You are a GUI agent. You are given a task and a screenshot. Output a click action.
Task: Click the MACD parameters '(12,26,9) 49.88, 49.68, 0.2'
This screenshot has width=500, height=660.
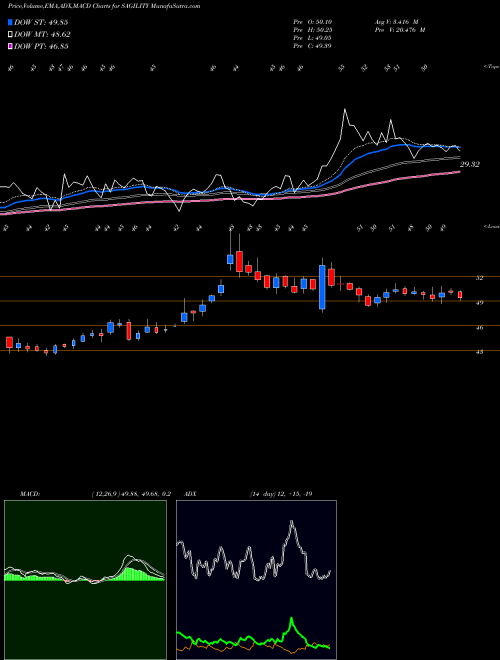(x=130, y=494)
